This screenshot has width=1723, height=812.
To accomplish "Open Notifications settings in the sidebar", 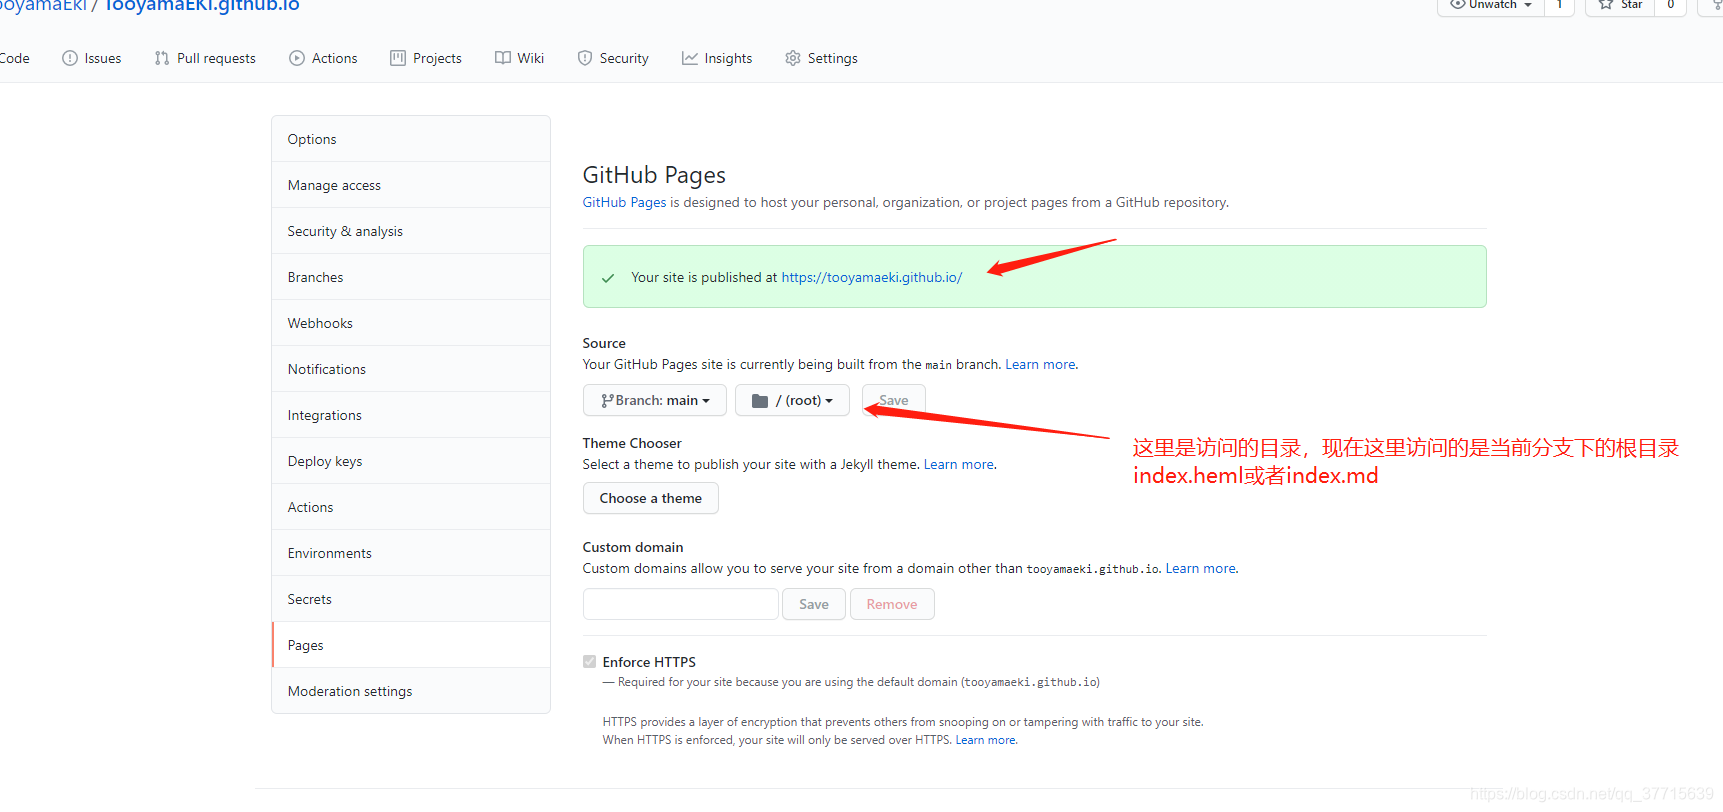I will (x=411, y=369).
